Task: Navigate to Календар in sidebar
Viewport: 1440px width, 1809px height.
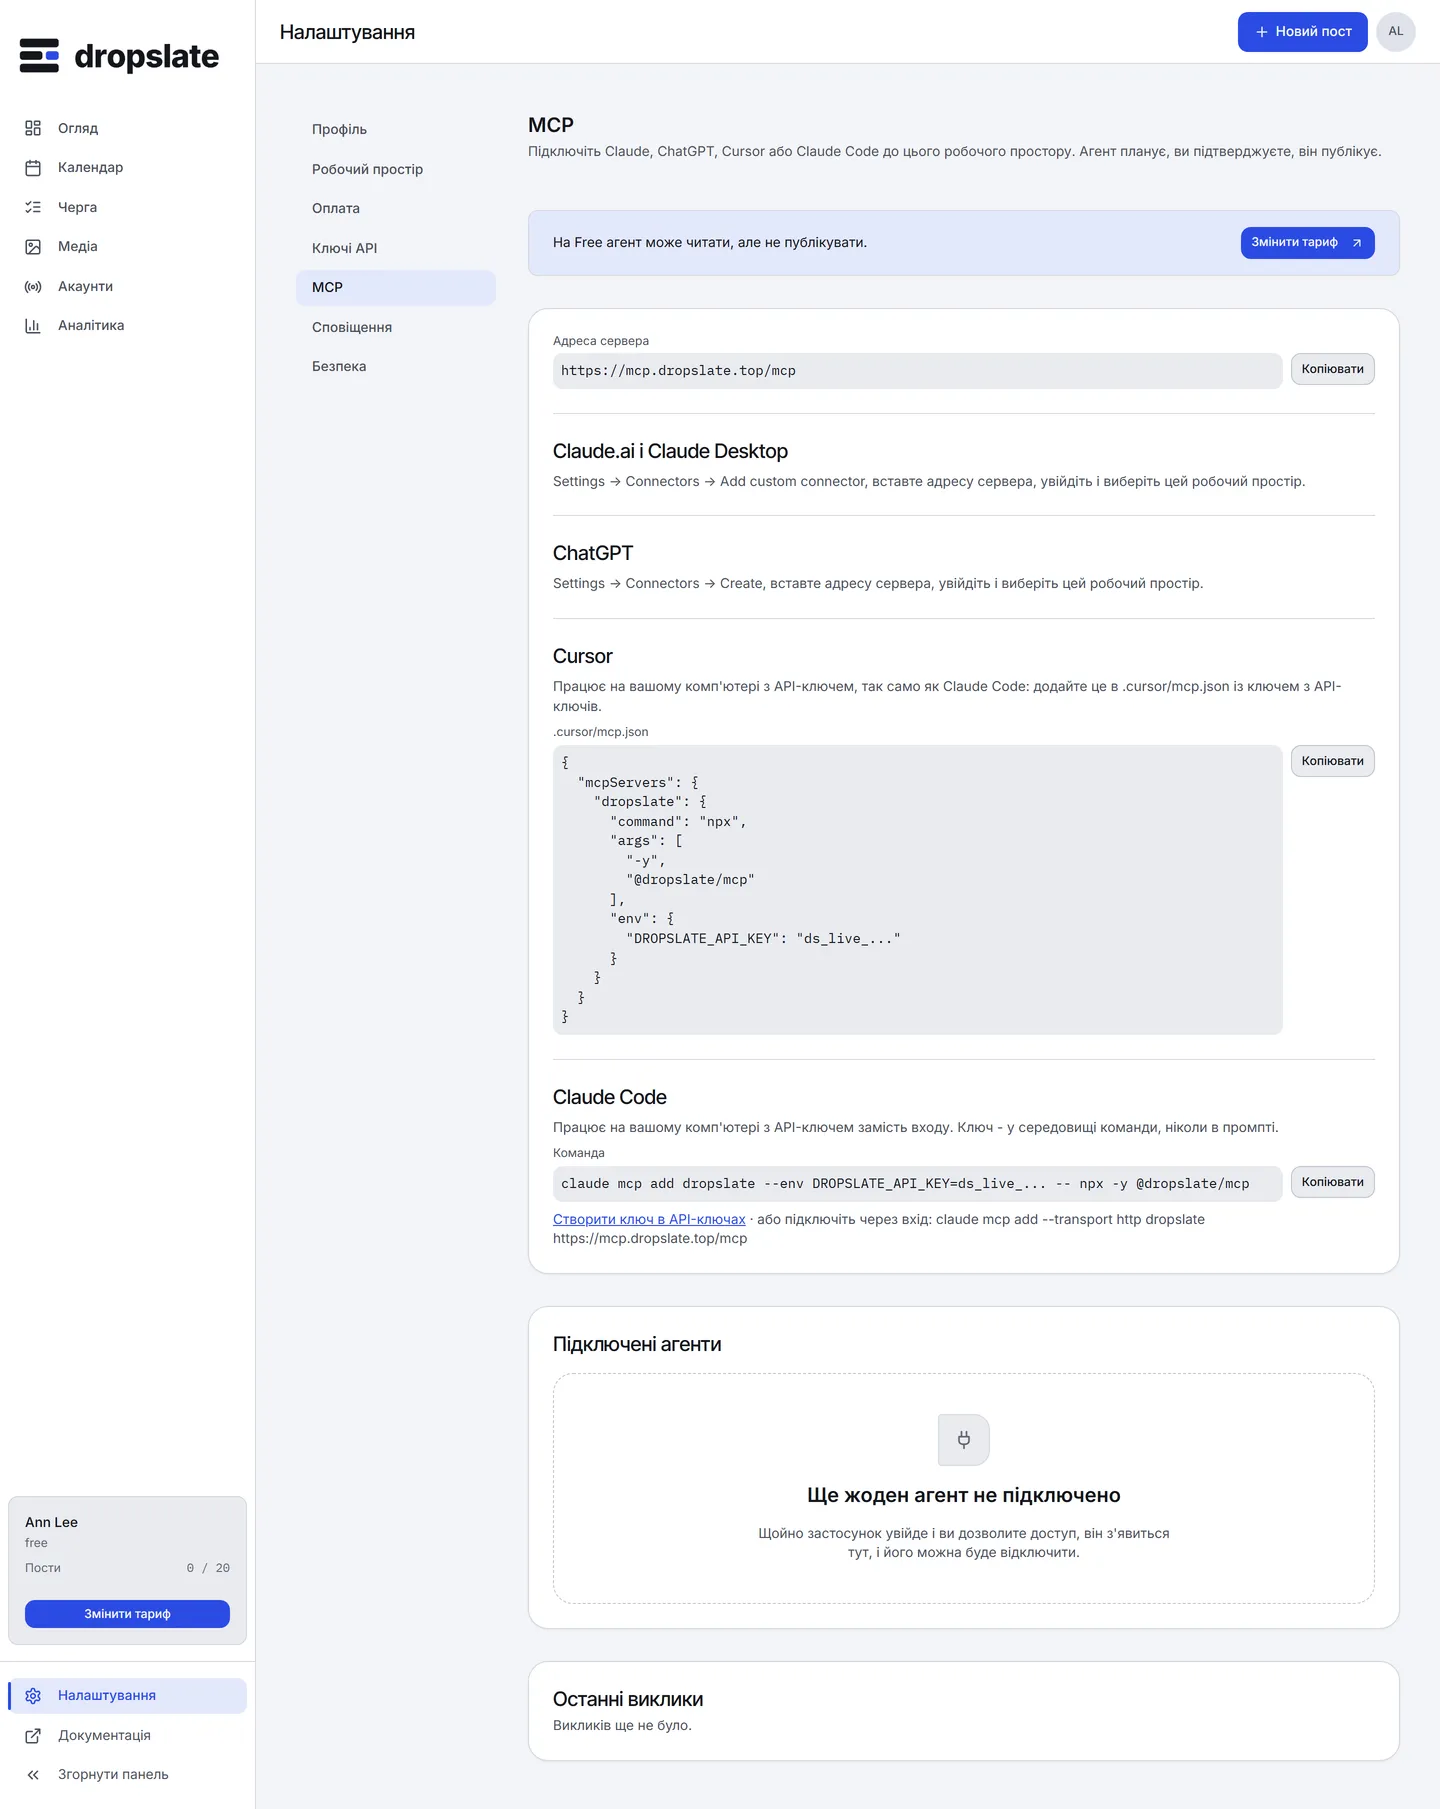Action: (x=127, y=168)
